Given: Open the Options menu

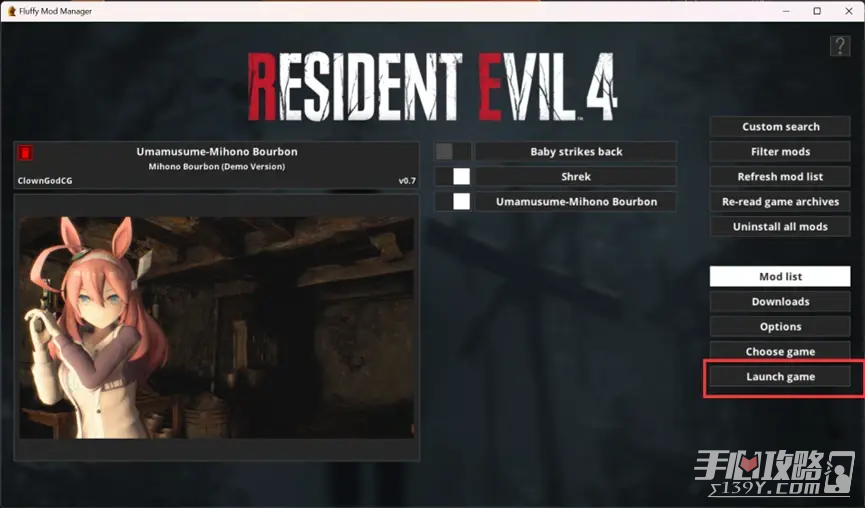Looking at the screenshot, I should (x=780, y=327).
